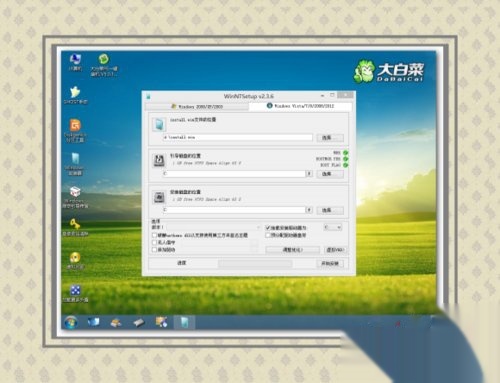
Task: Open the orange DiskGenius partition tool icon
Action: 75,130
